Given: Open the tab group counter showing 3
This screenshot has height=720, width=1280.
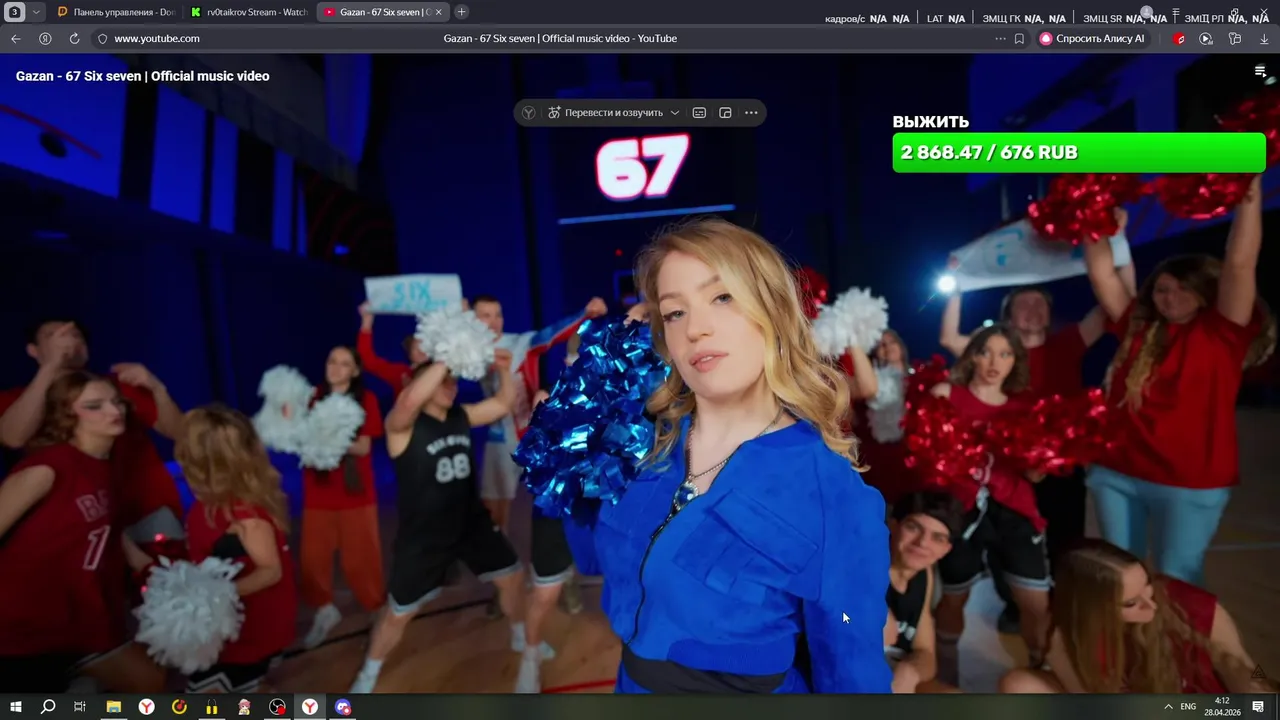Looking at the screenshot, I should click(14, 12).
